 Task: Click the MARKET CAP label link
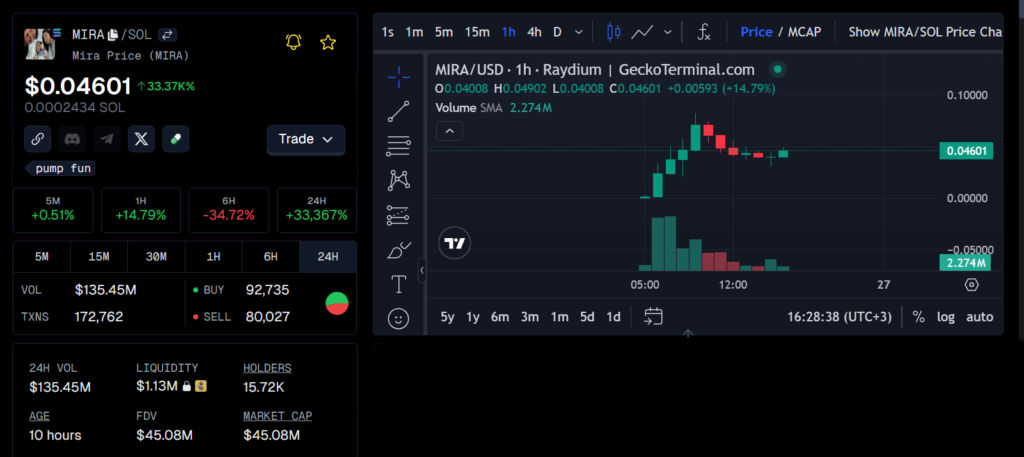pos(278,416)
